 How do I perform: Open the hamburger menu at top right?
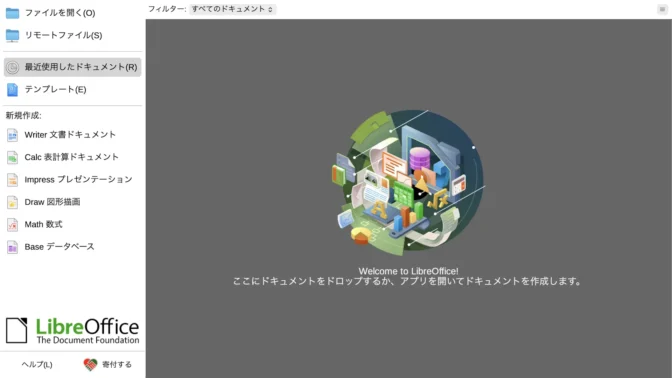662,9
